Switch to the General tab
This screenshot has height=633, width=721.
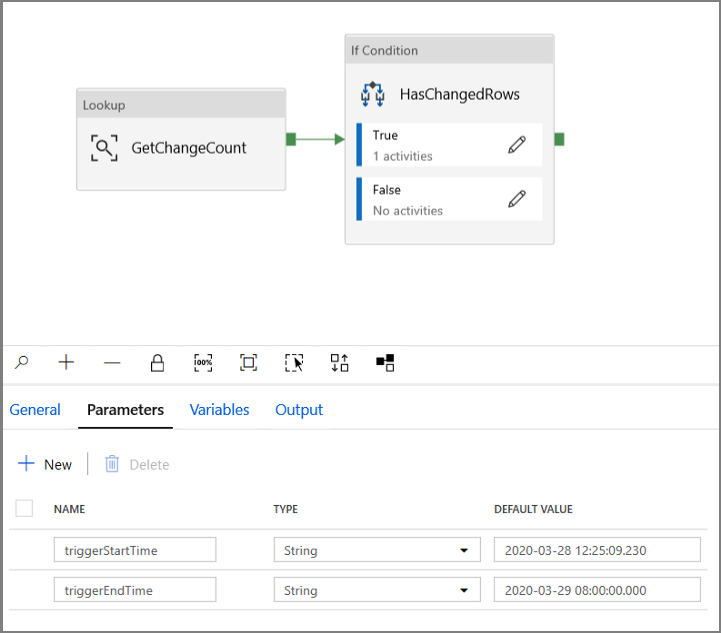click(35, 410)
